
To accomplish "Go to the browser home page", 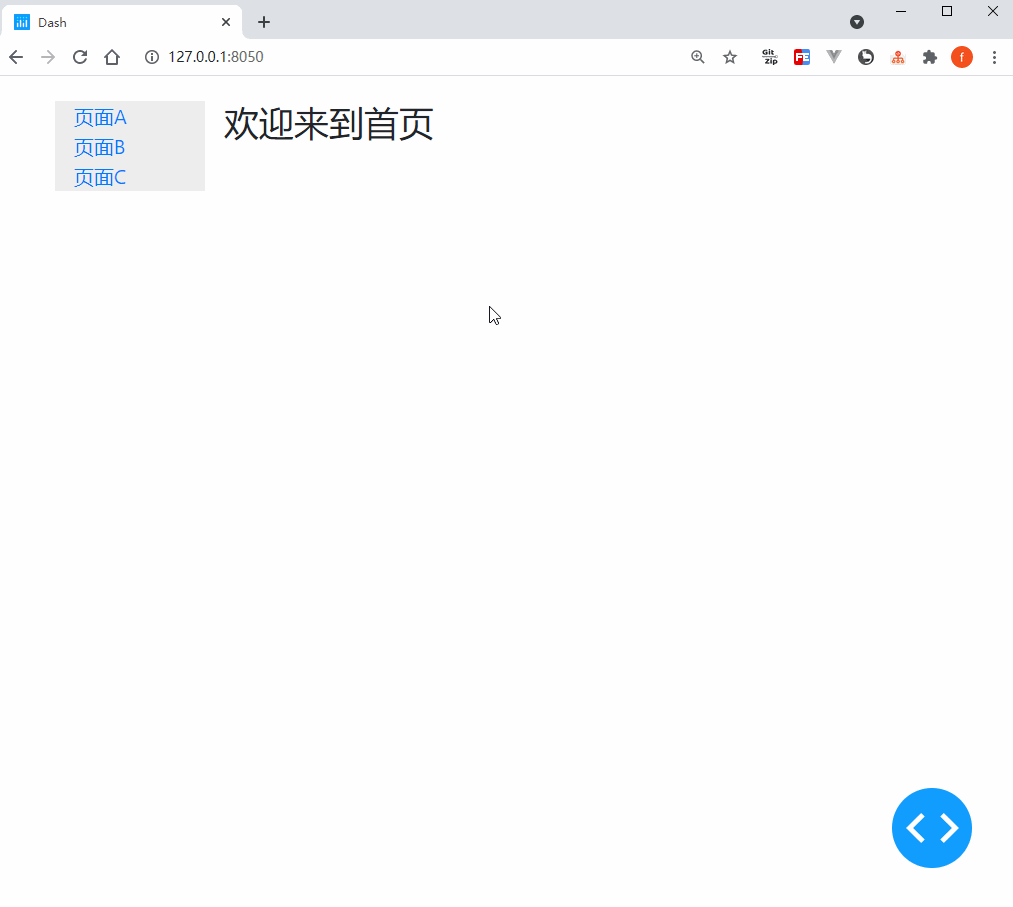I will [112, 57].
